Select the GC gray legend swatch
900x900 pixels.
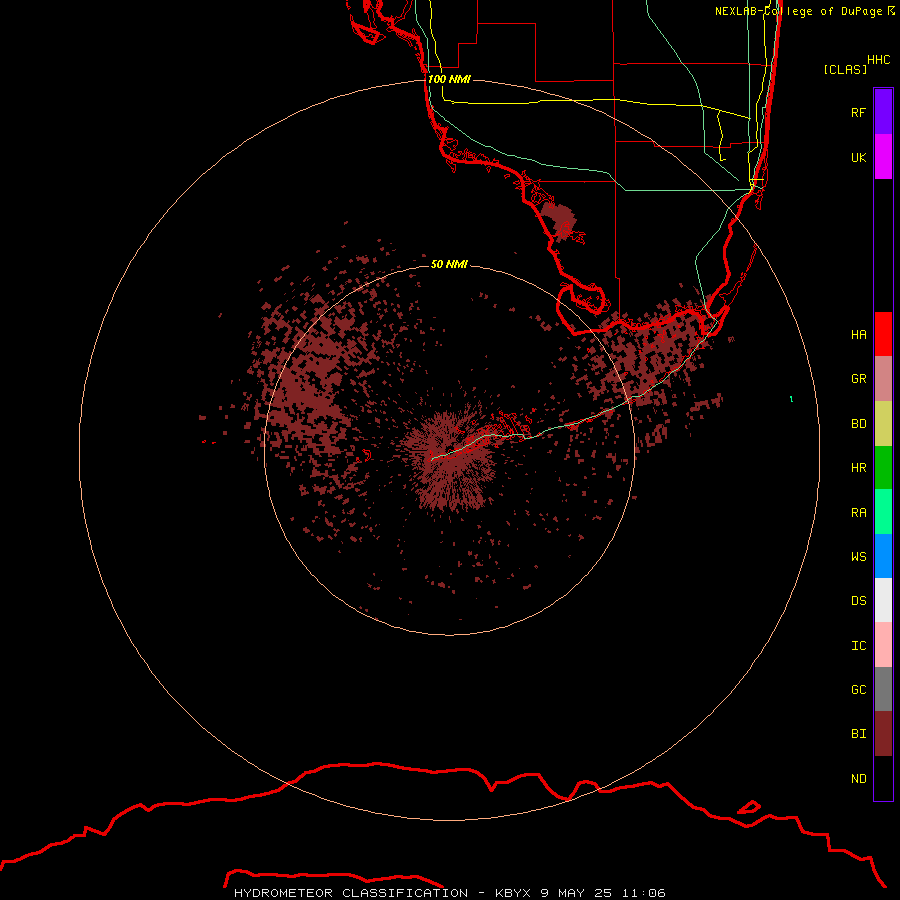[883, 689]
